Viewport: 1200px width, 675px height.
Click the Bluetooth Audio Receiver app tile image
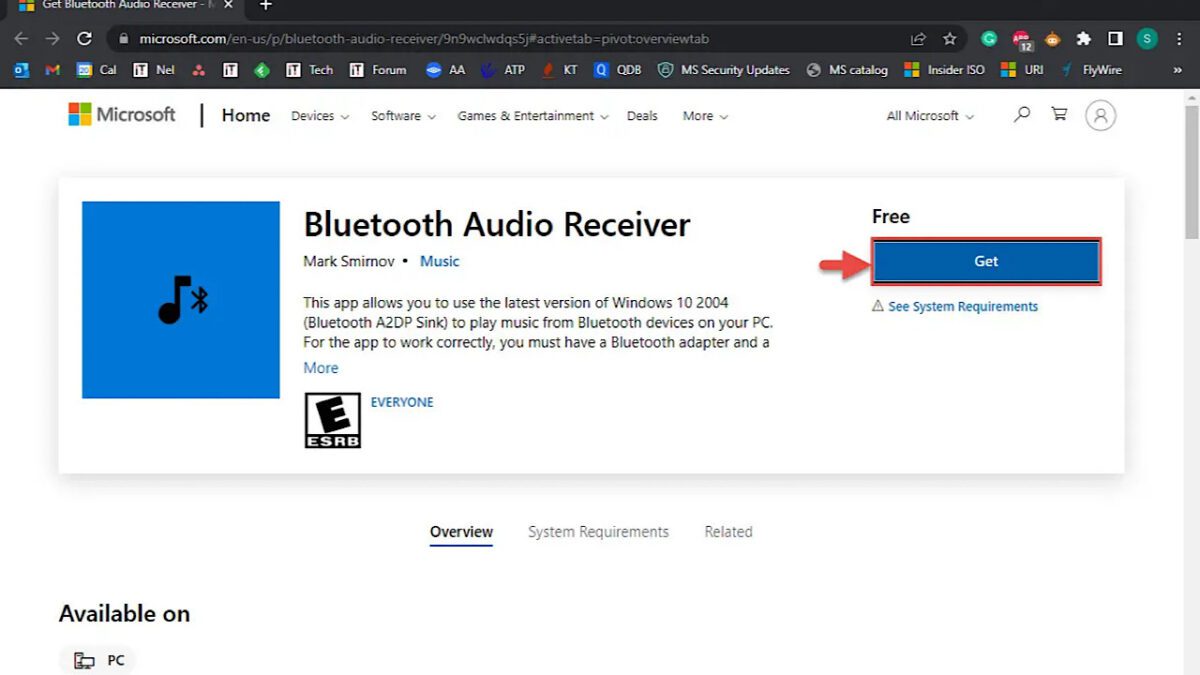181,300
